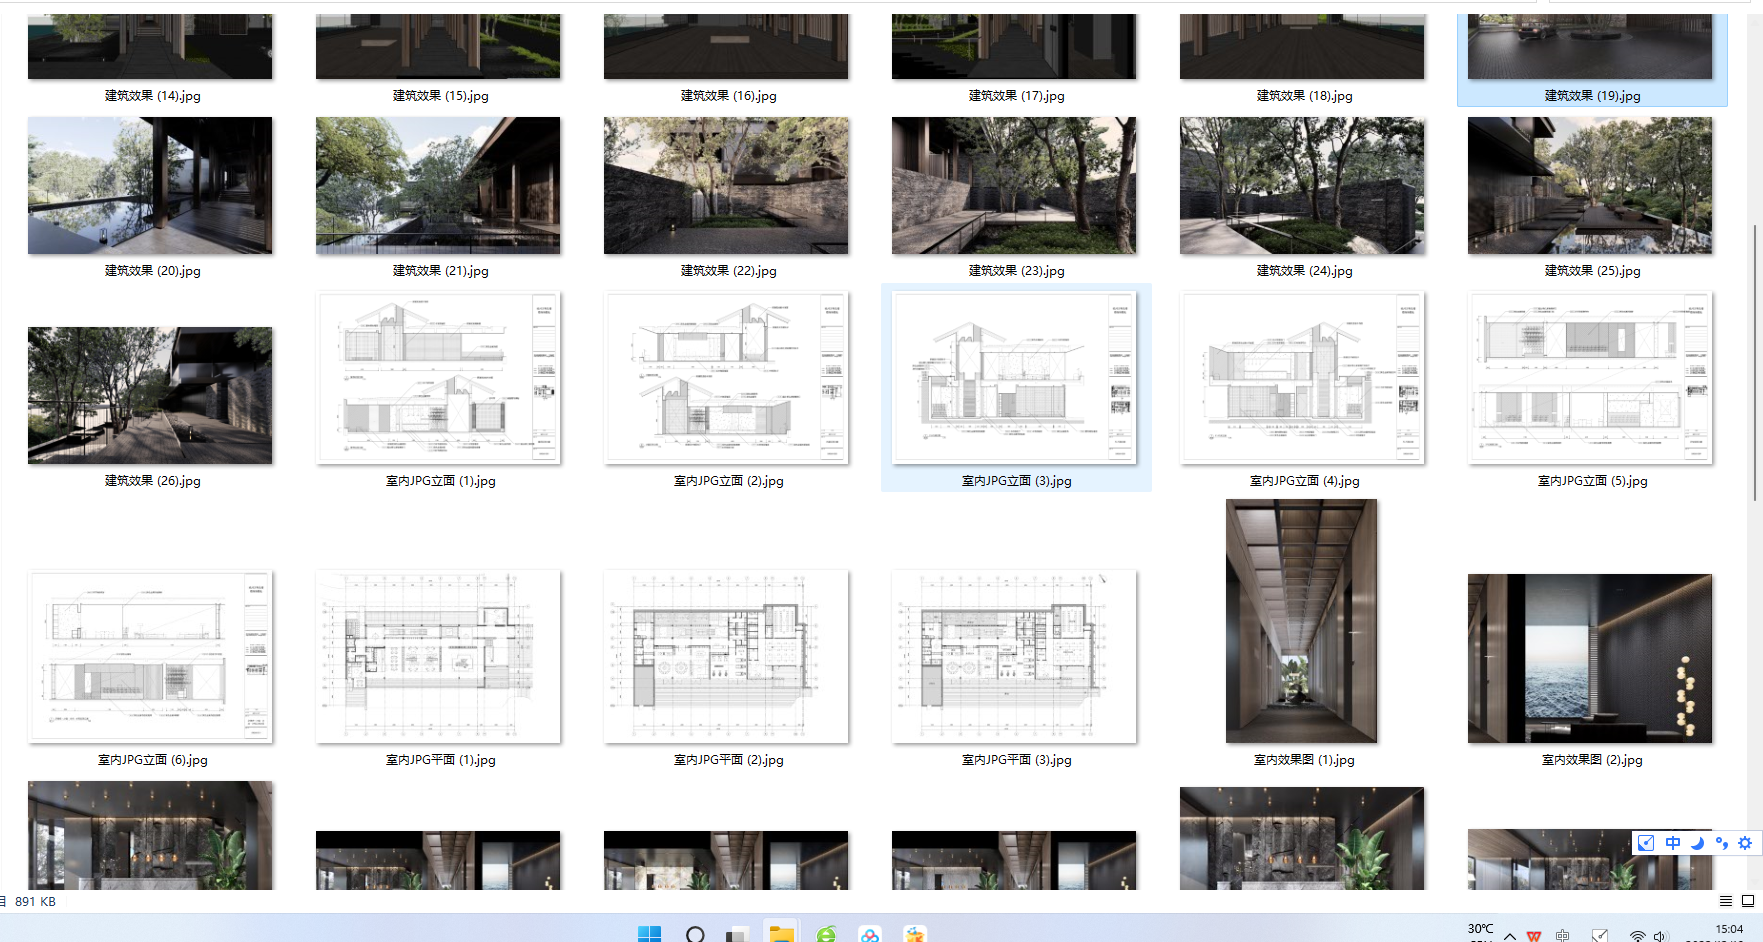1763x942 pixels.
Task: Click the file name 室内JPG平面 (2).jpg
Action: [x=729, y=760]
